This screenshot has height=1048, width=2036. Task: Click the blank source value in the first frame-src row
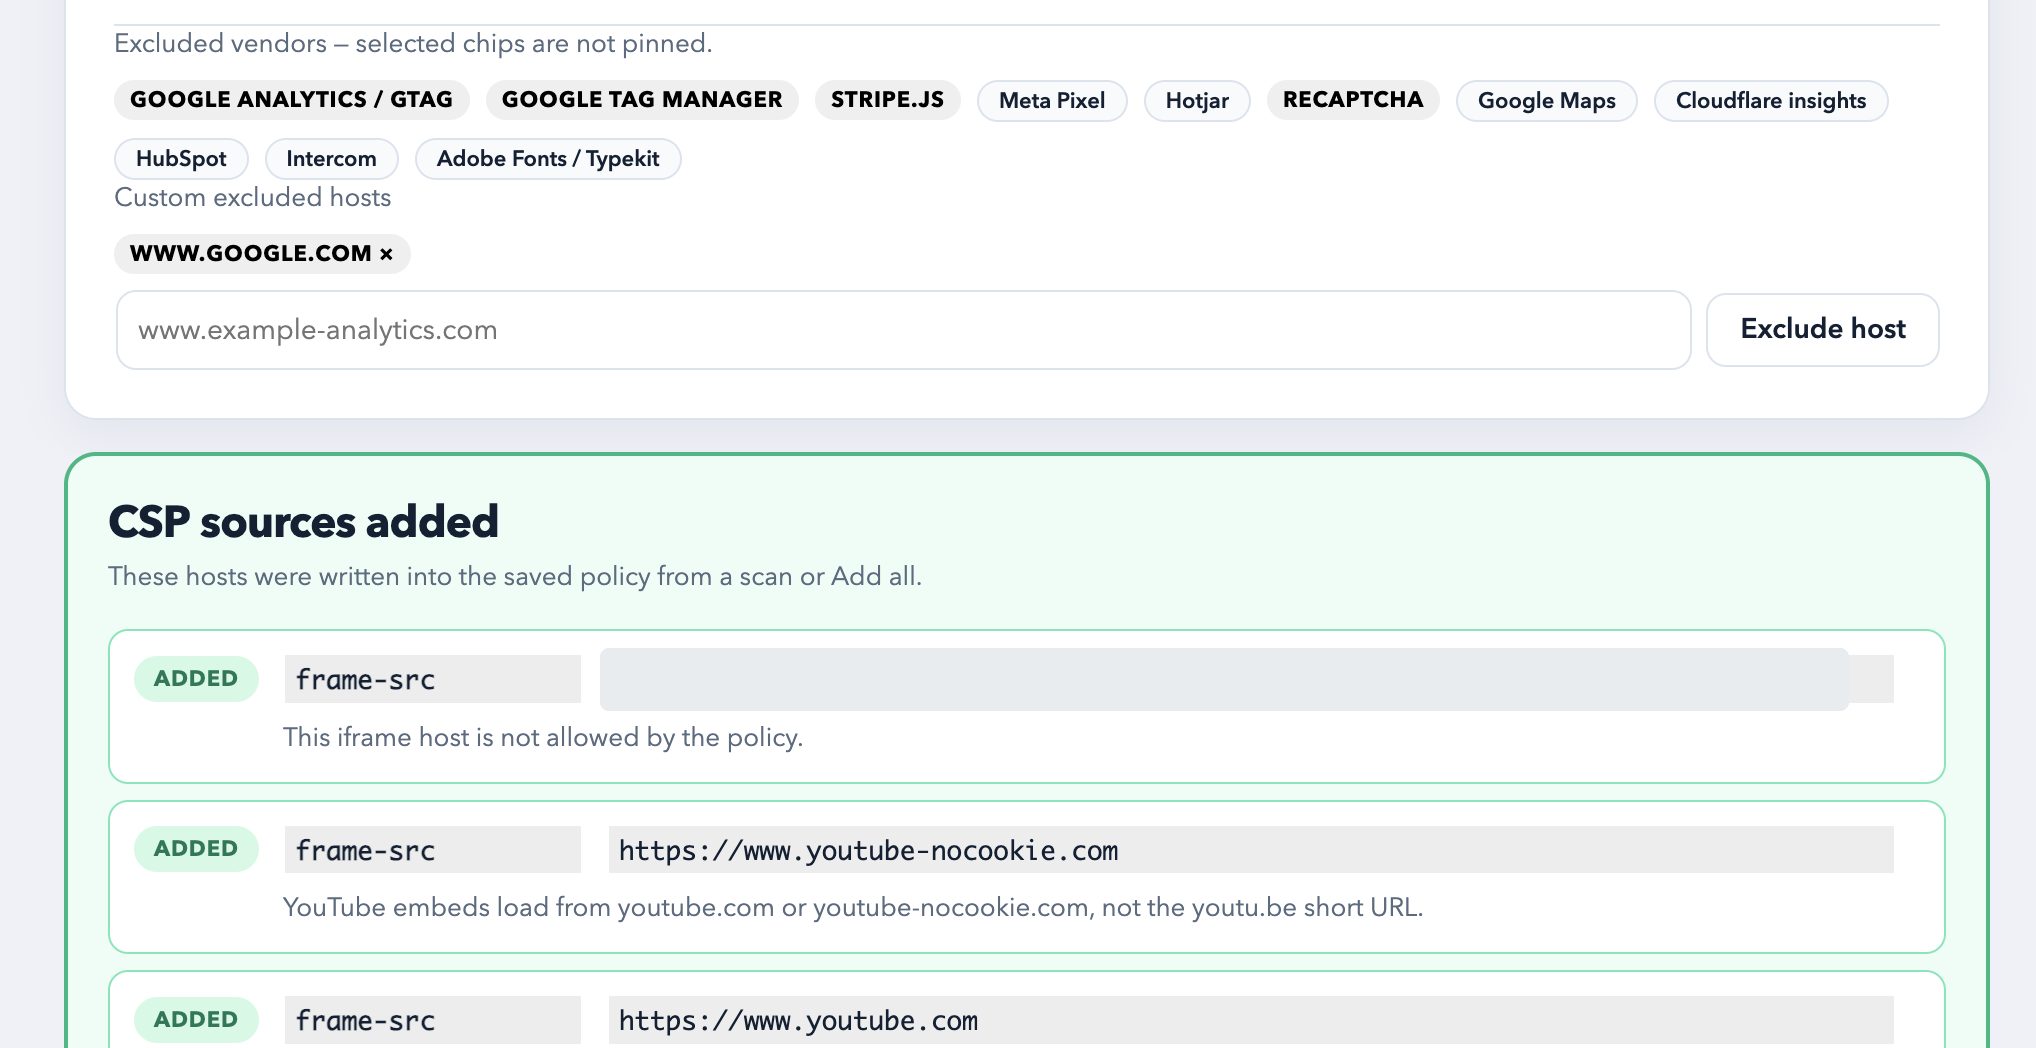pos(1246,679)
